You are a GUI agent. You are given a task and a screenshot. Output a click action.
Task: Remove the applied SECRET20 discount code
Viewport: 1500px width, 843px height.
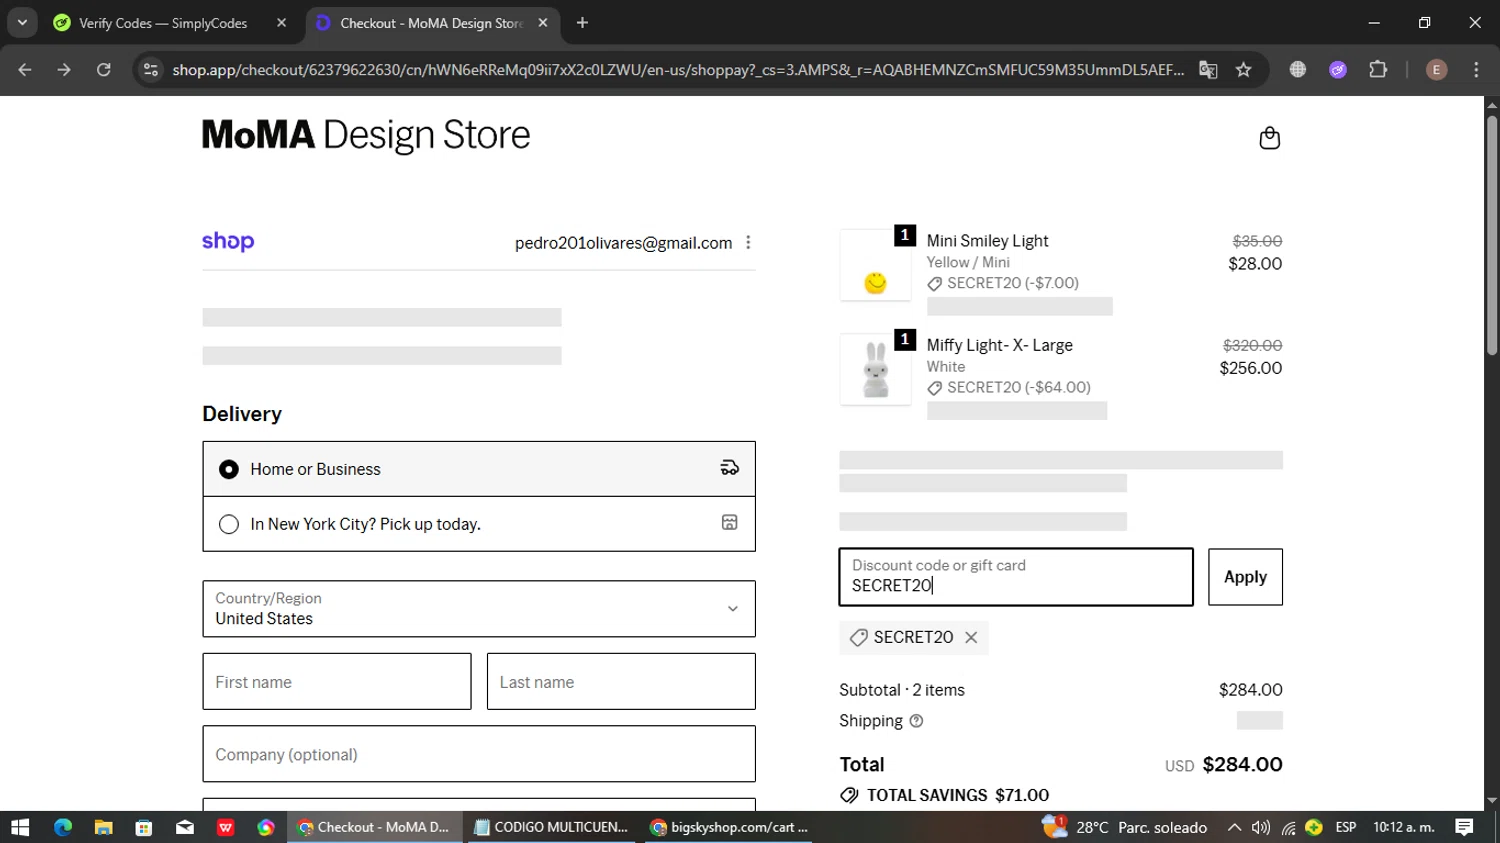(x=971, y=637)
